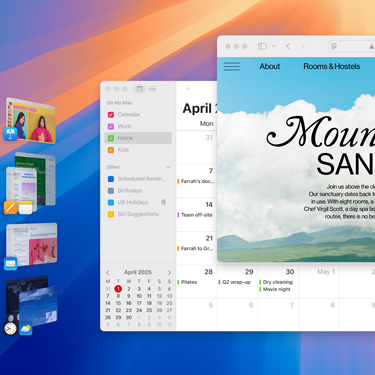Open the Mail app icon in Stage Manager
Image resolution: width=375 pixels, height=375 pixels.
(10, 263)
